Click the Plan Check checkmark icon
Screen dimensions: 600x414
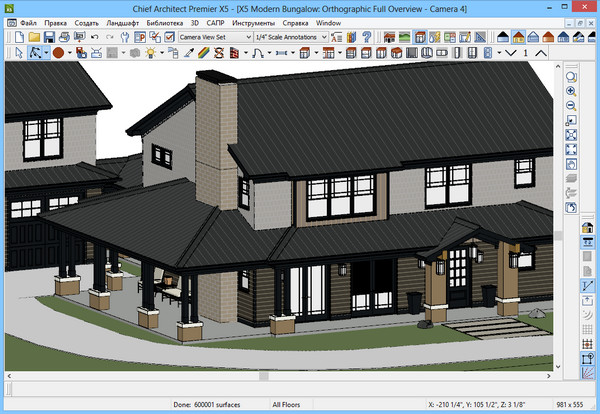170,37
